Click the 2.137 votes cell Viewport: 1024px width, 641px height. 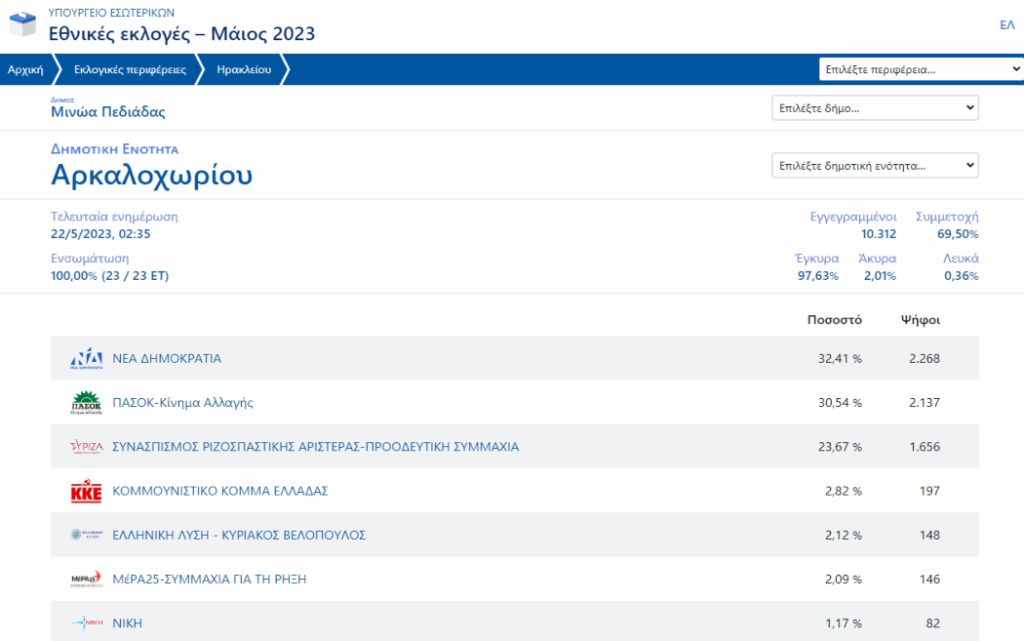coord(924,403)
